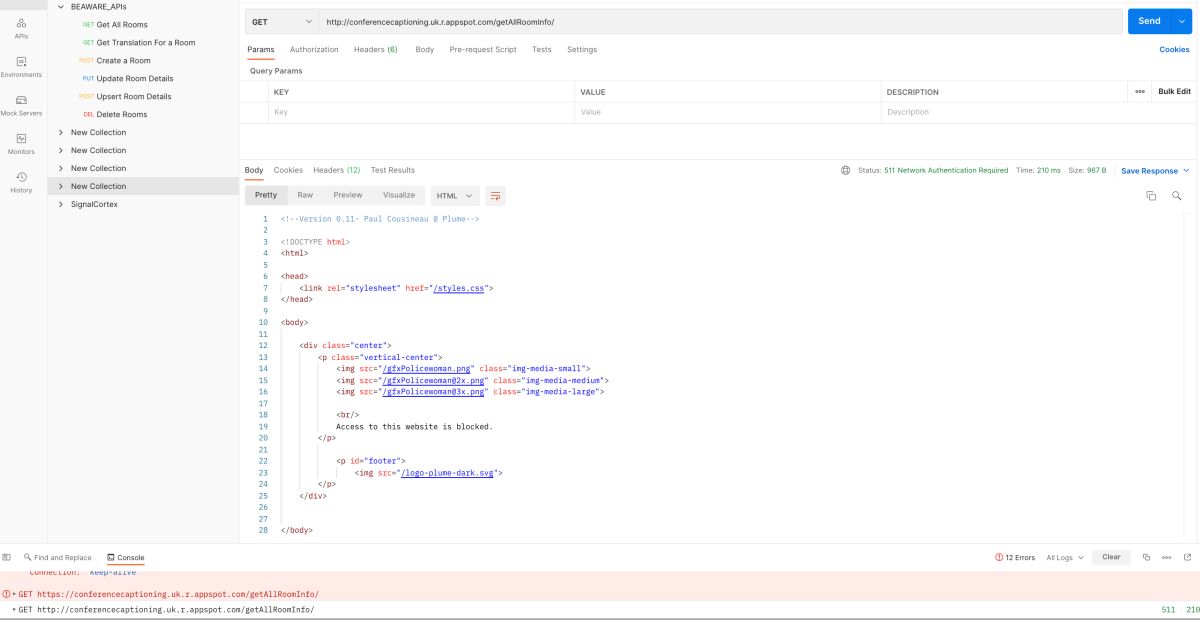This screenshot has height=620, width=1200.
Task: Open the Test Results tab
Action: point(393,170)
